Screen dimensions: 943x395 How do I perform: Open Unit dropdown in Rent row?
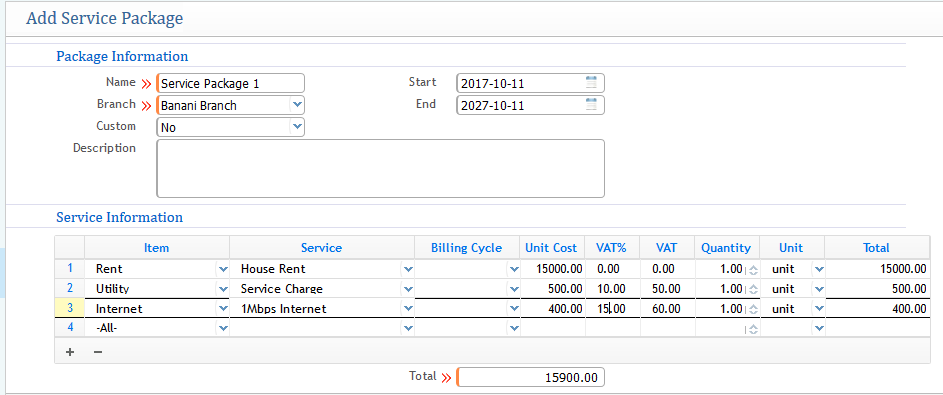pyautogui.click(x=819, y=269)
